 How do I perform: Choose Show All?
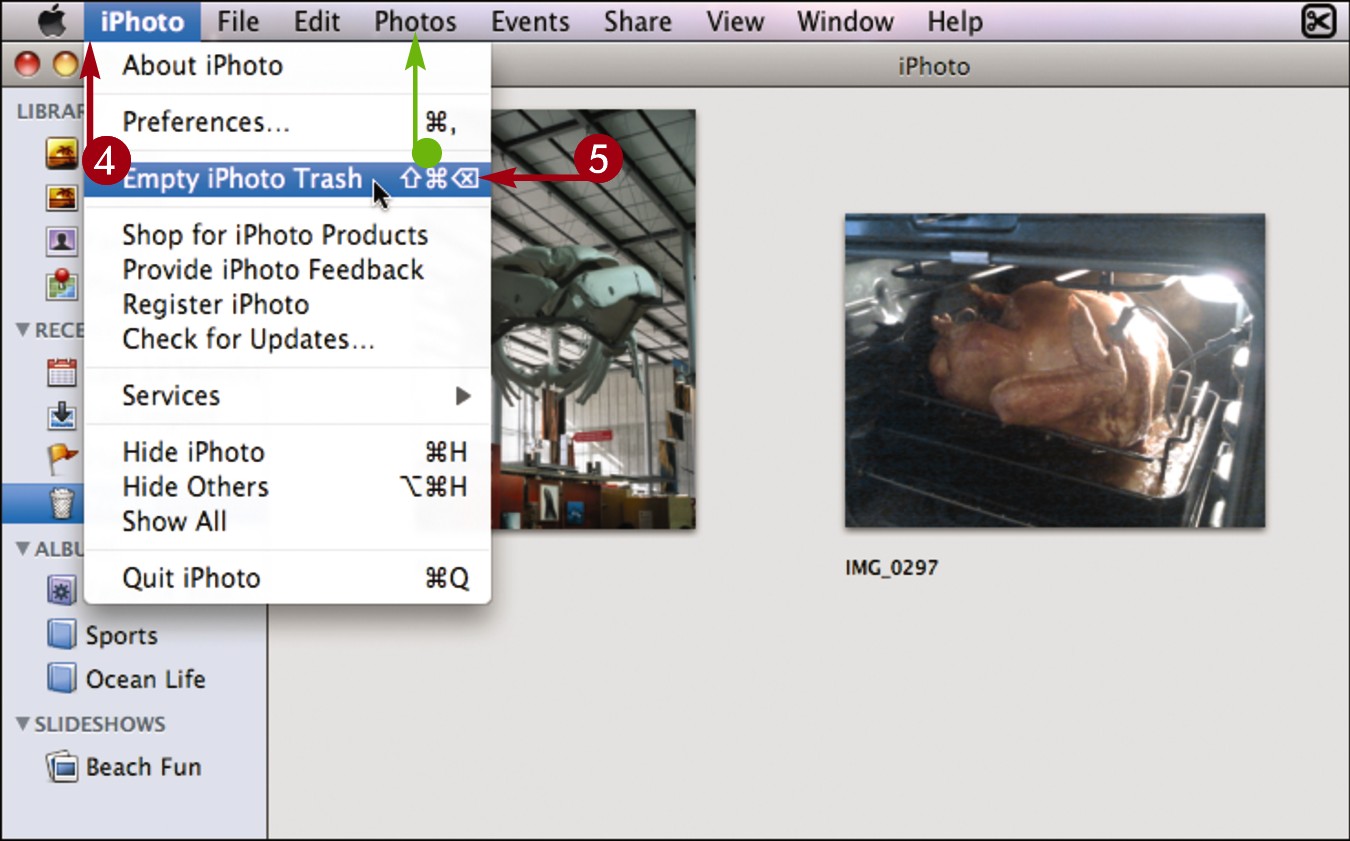pyautogui.click(x=288, y=522)
